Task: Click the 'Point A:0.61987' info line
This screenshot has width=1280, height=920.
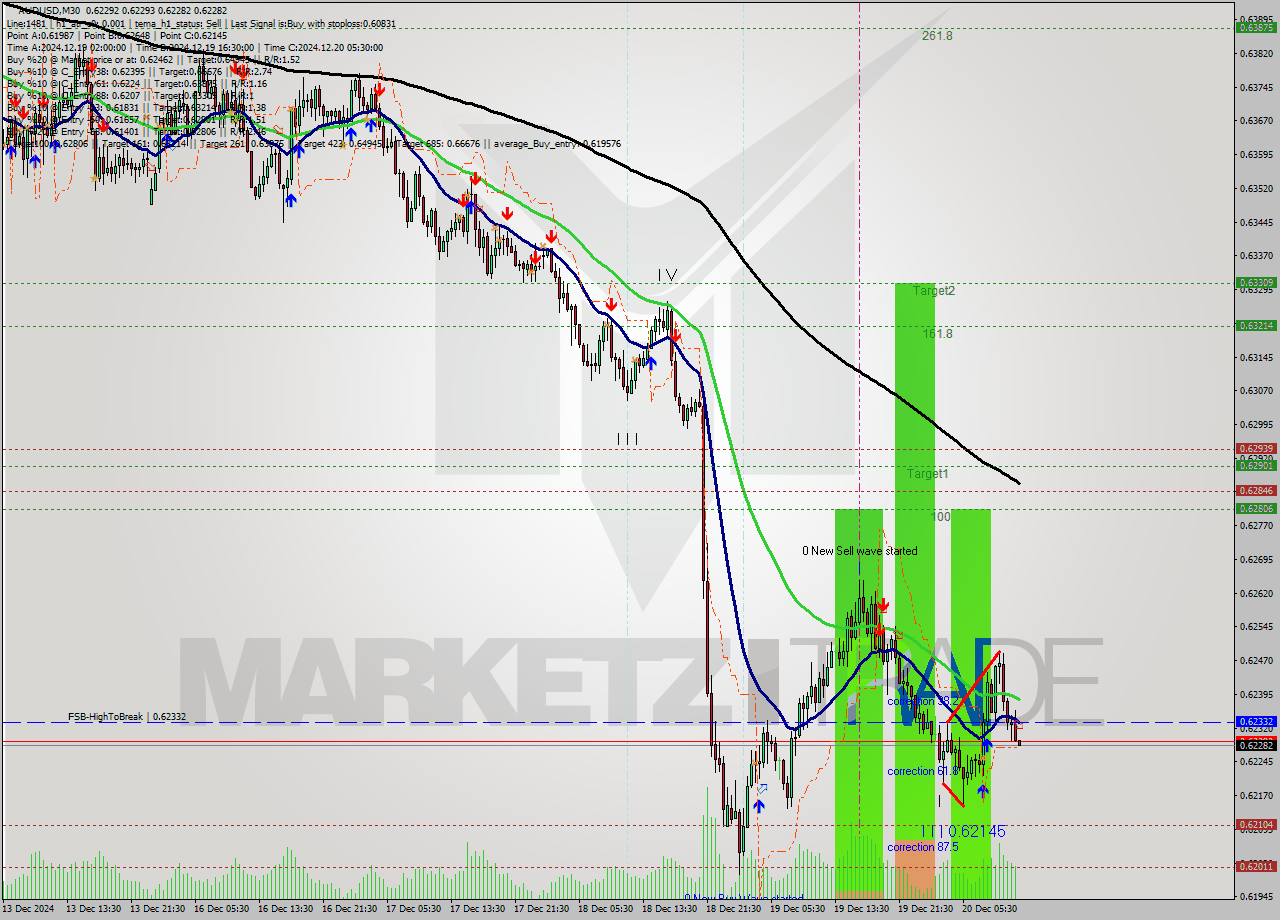Action: [x=39, y=35]
